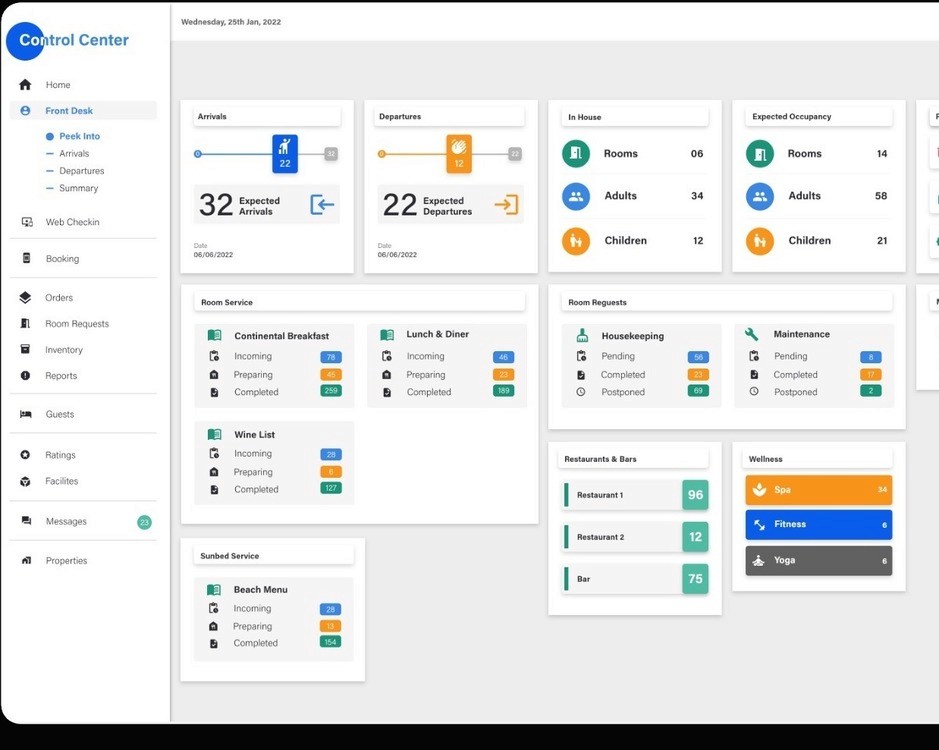Select the gray Yoga wellness bar
The image size is (939, 750).
coord(819,561)
